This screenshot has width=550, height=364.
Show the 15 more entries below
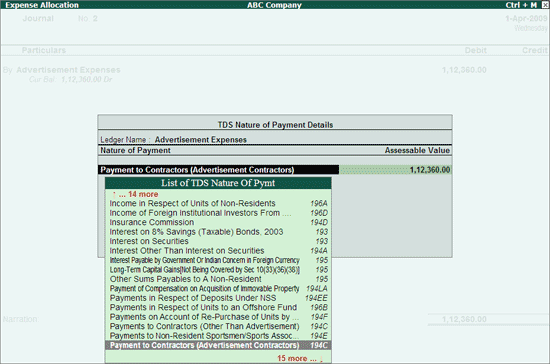(300, 358)
